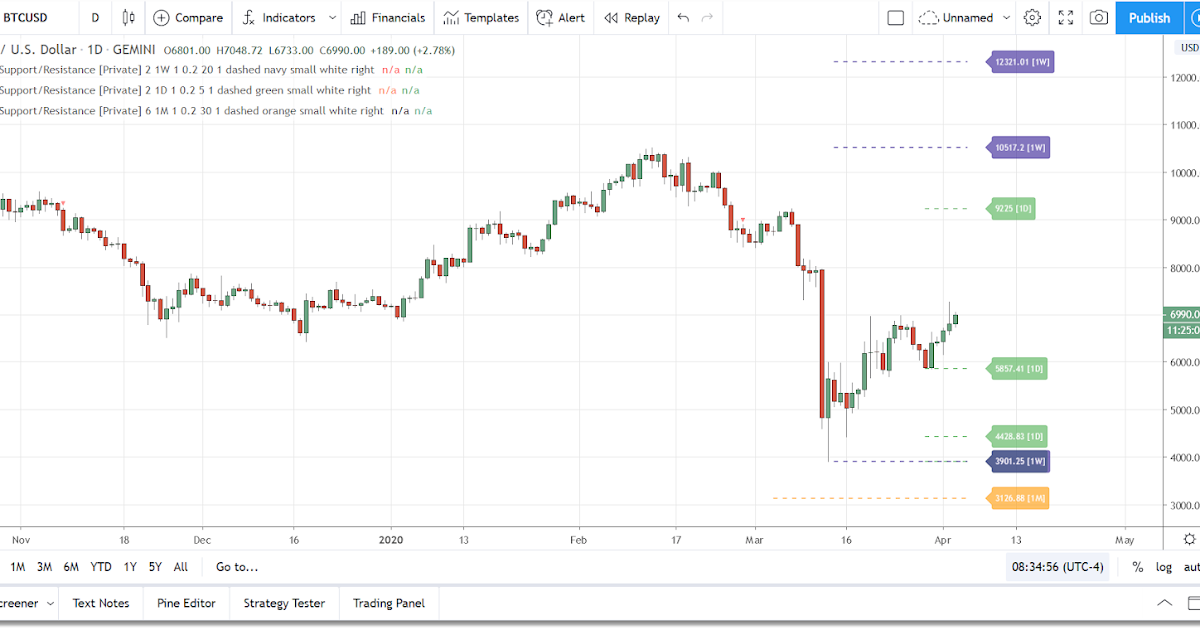Change the candlestick chart style

[x=127, y=17]
